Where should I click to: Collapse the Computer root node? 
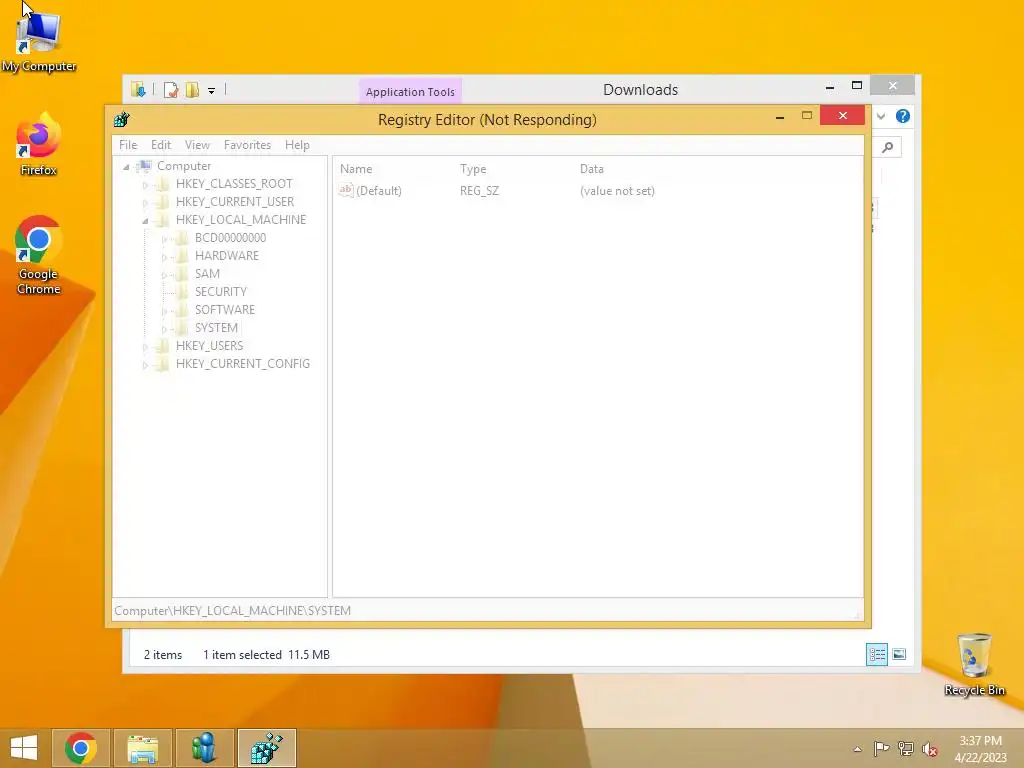127,167
